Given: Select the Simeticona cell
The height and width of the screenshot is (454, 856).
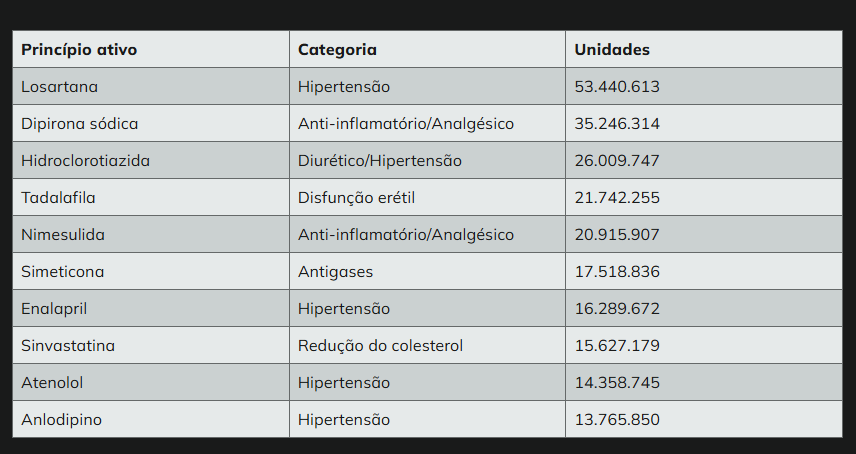Looking at the screenshot, I should pos(151,271).
